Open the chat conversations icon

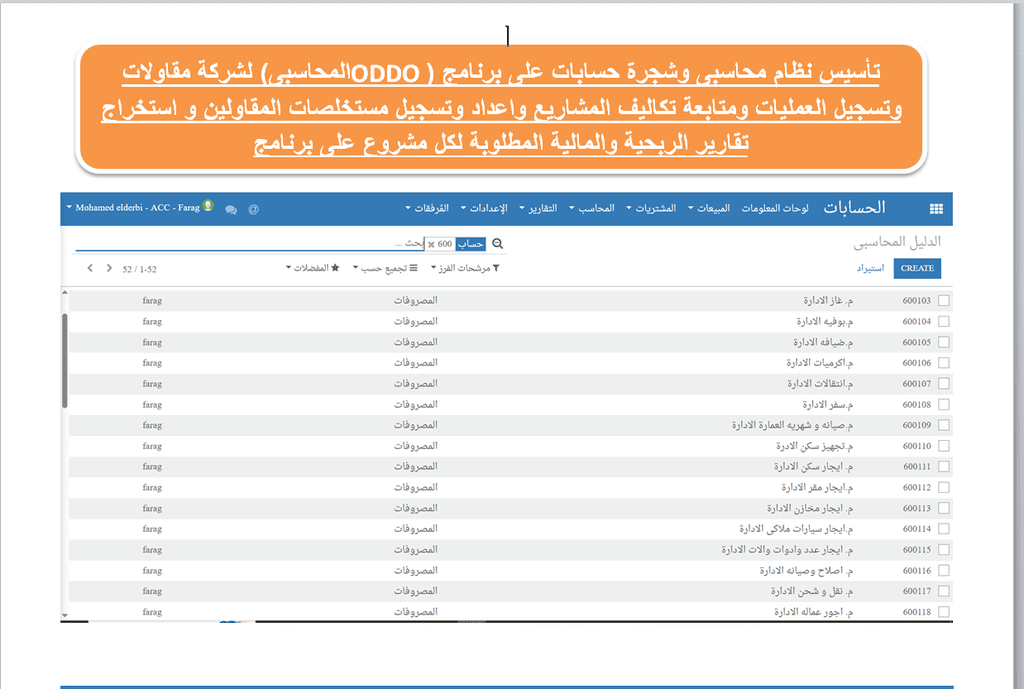pos(231,210)
